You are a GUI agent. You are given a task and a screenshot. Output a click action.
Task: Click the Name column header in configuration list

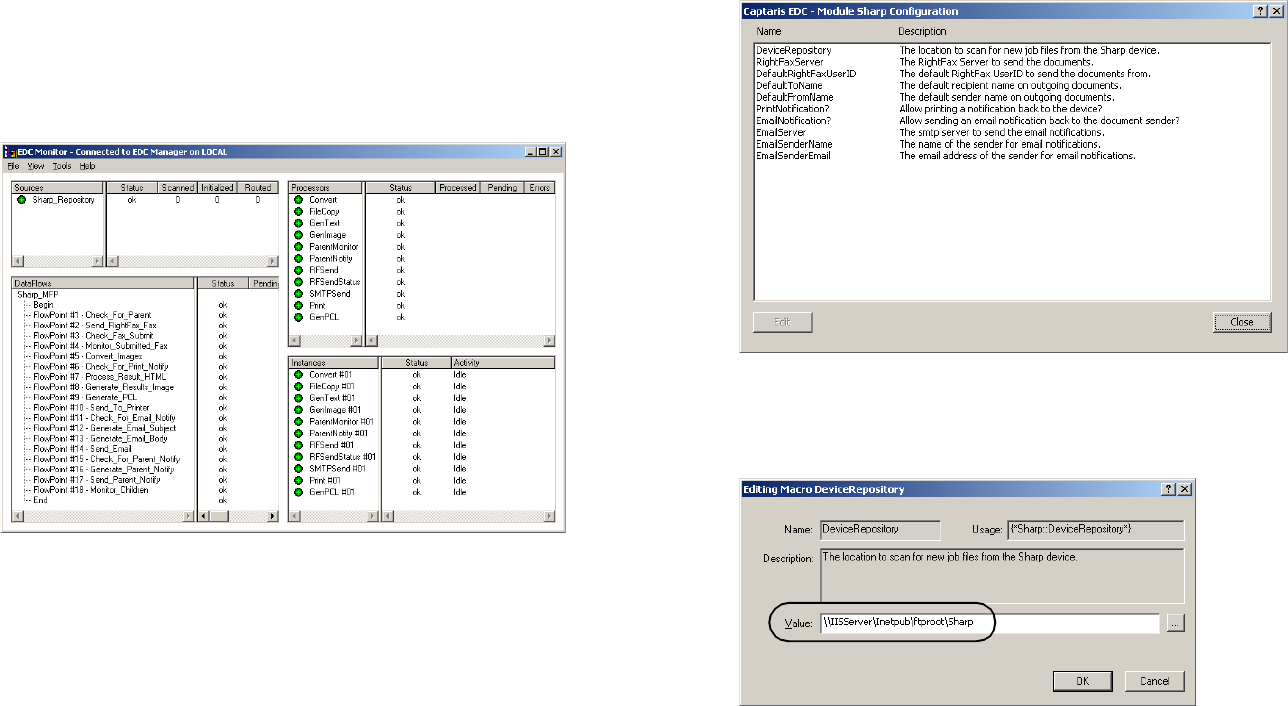769,32
